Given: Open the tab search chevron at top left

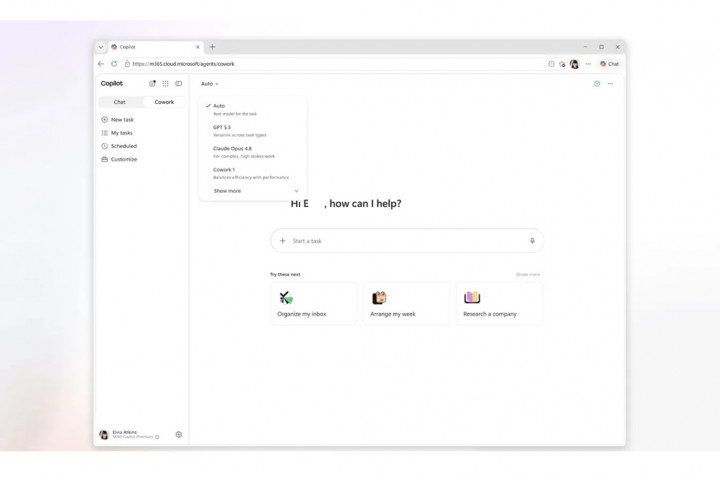Looking at the screenshot, I should click(x=101, y=47).
